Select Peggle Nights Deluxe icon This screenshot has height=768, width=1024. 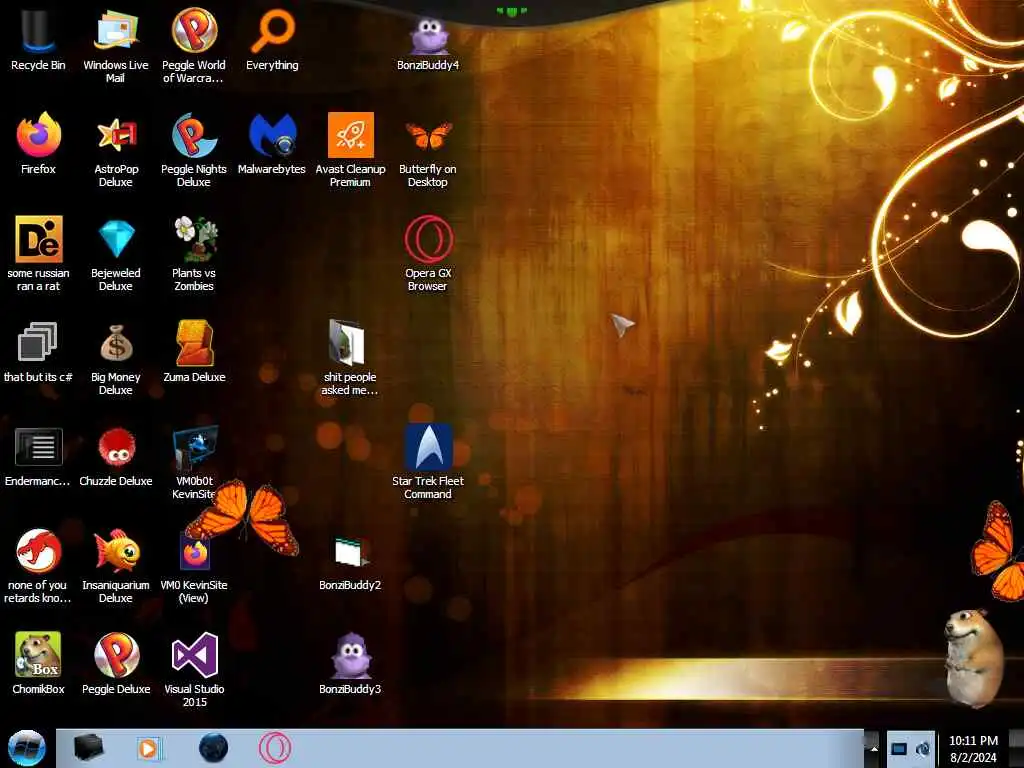click(194, 150)
